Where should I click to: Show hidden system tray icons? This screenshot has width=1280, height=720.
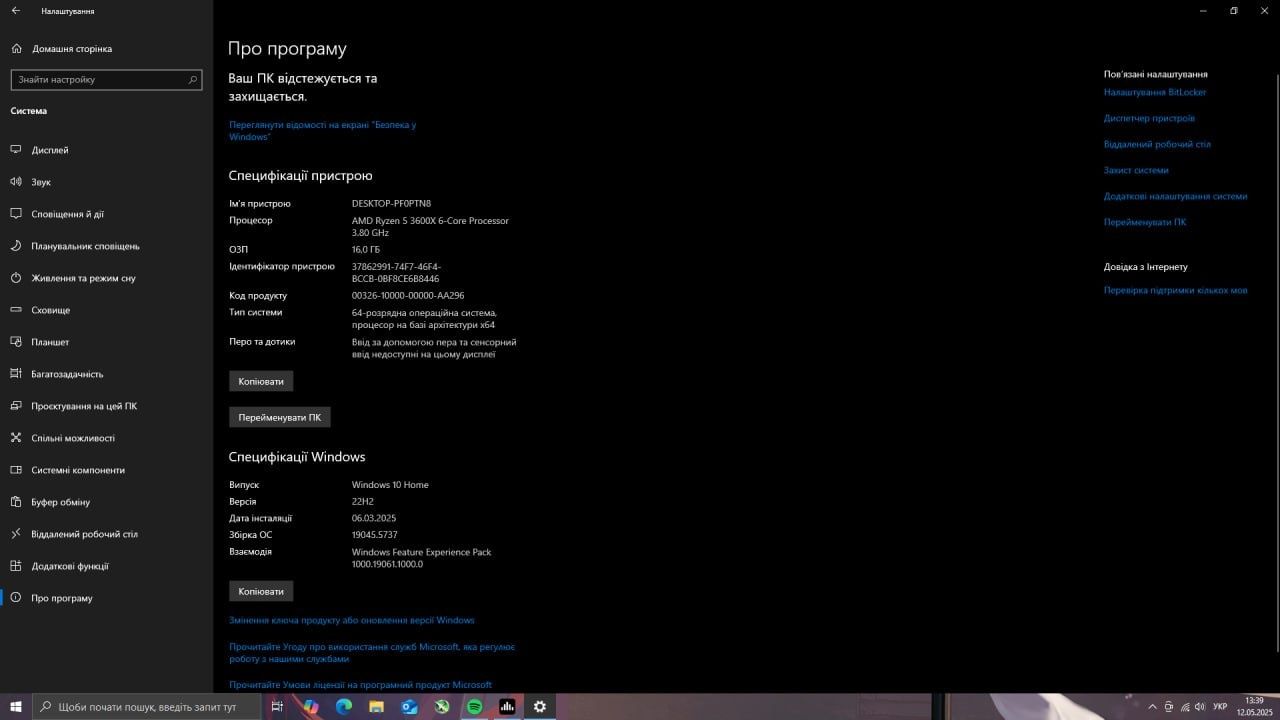coord(1152,707)
